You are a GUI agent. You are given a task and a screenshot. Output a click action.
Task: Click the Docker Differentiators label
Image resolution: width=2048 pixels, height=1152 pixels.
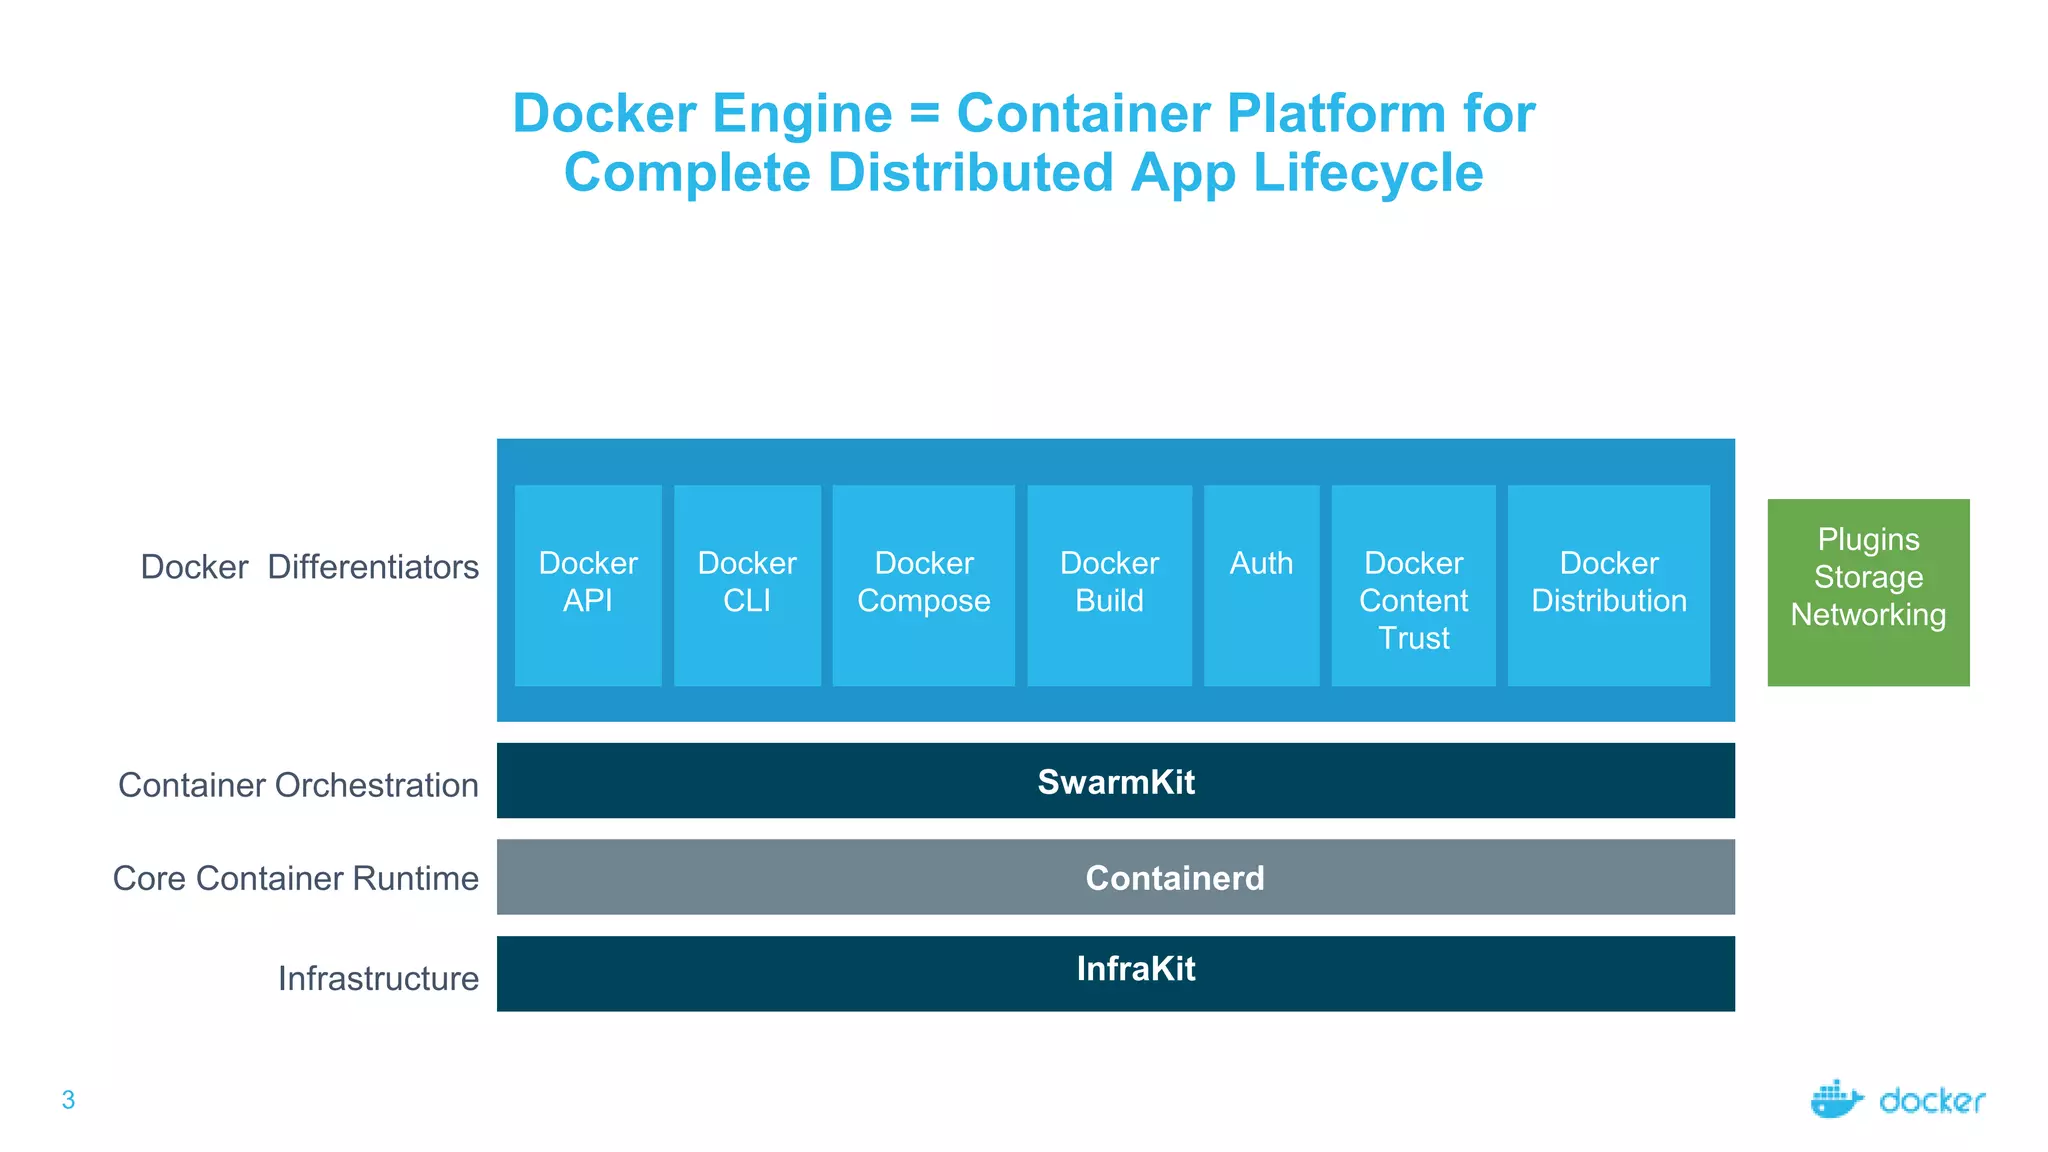pos(309,567)
